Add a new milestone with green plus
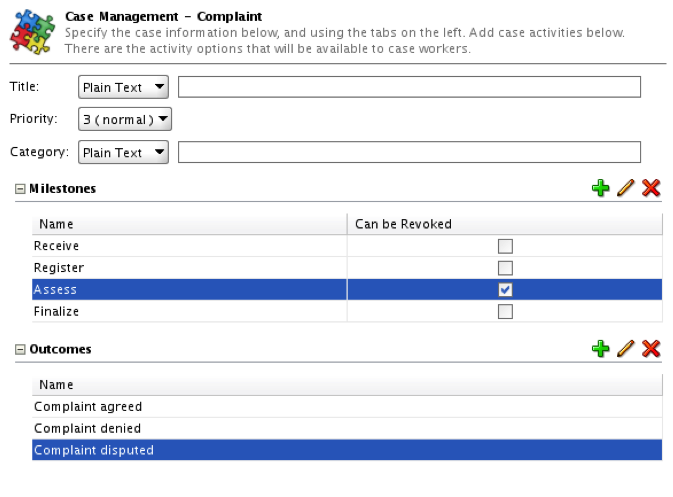 tap(600, 187)
